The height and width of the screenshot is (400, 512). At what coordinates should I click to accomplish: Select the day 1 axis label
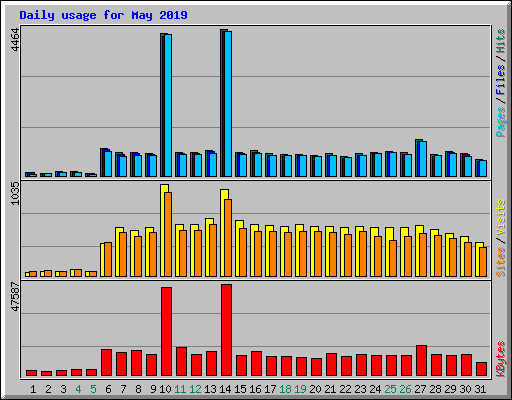[33, 389]
